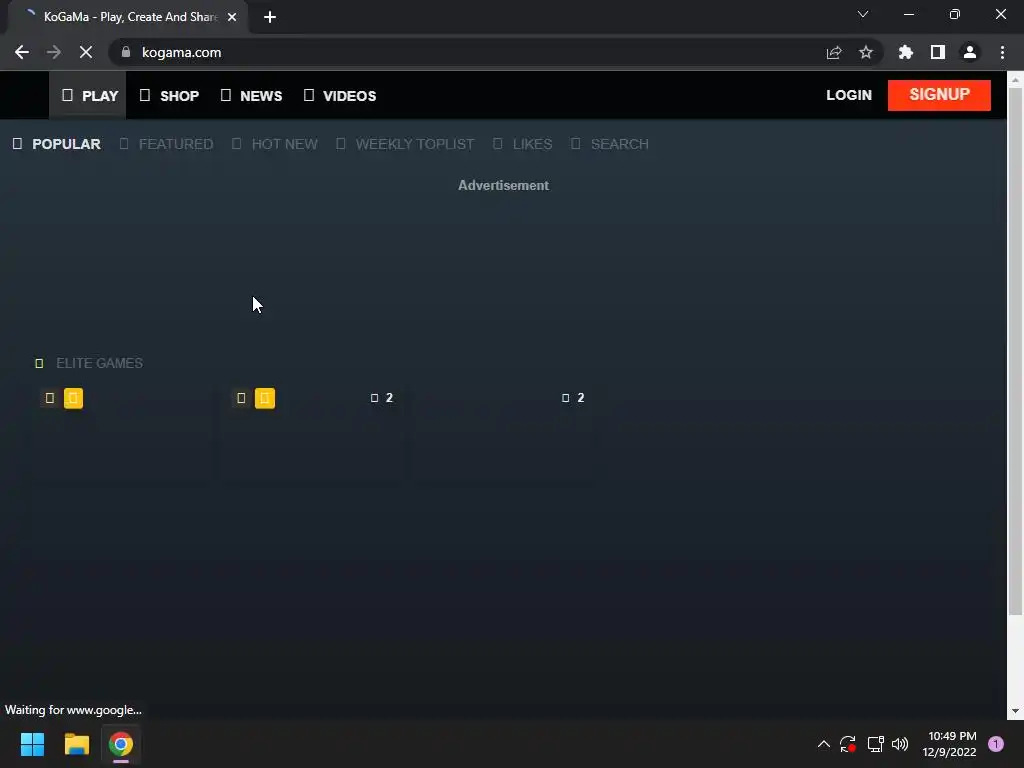Toggle the browser side panel
This screenshot has height=768, width=1024.
pyautogui.click(x=937, y=52)
